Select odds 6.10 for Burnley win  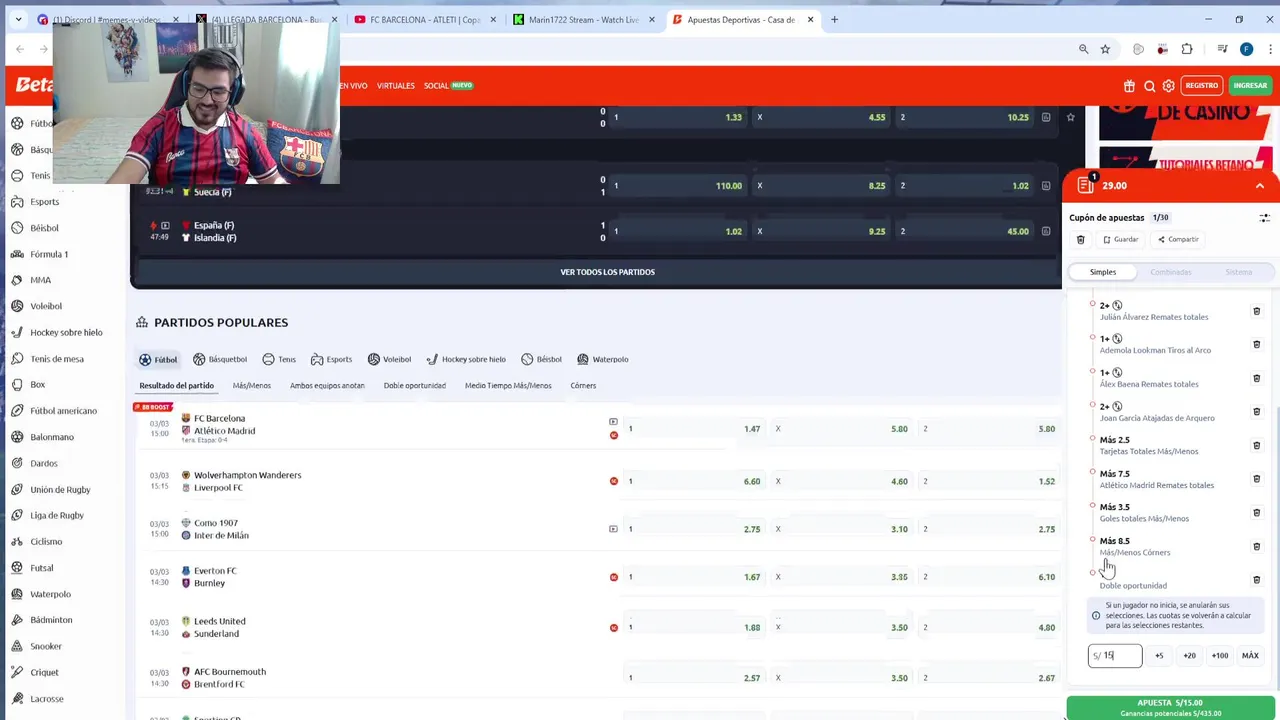[987, 577]
